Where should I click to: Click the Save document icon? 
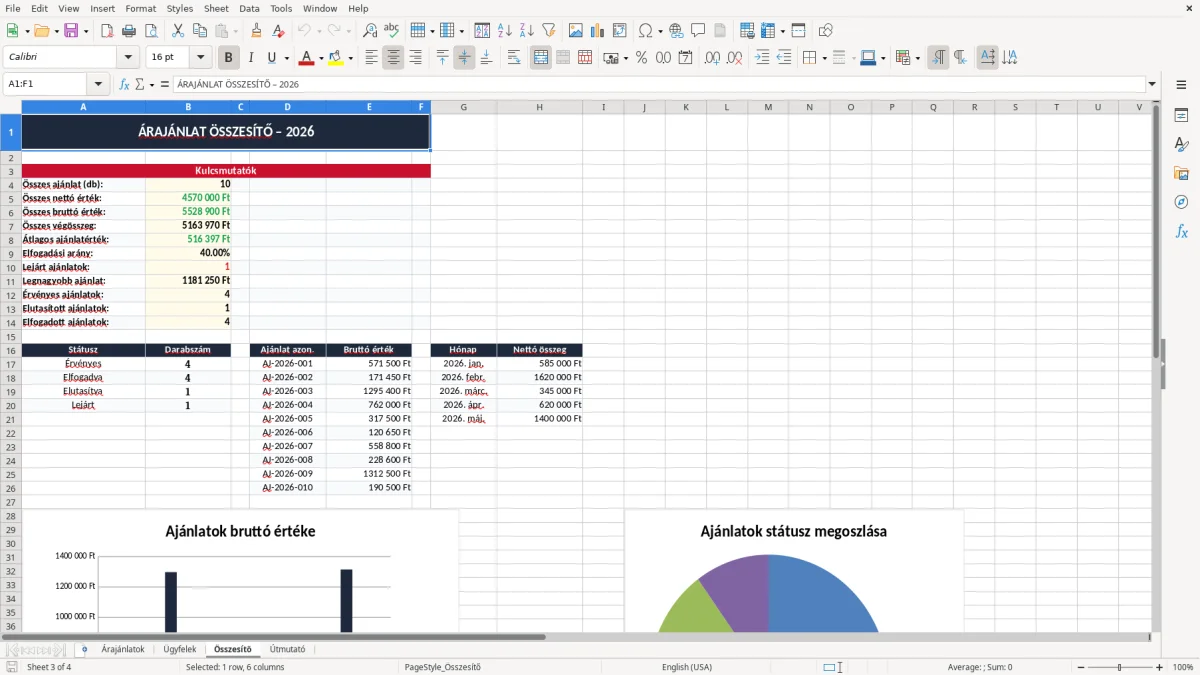coord(71,31)
